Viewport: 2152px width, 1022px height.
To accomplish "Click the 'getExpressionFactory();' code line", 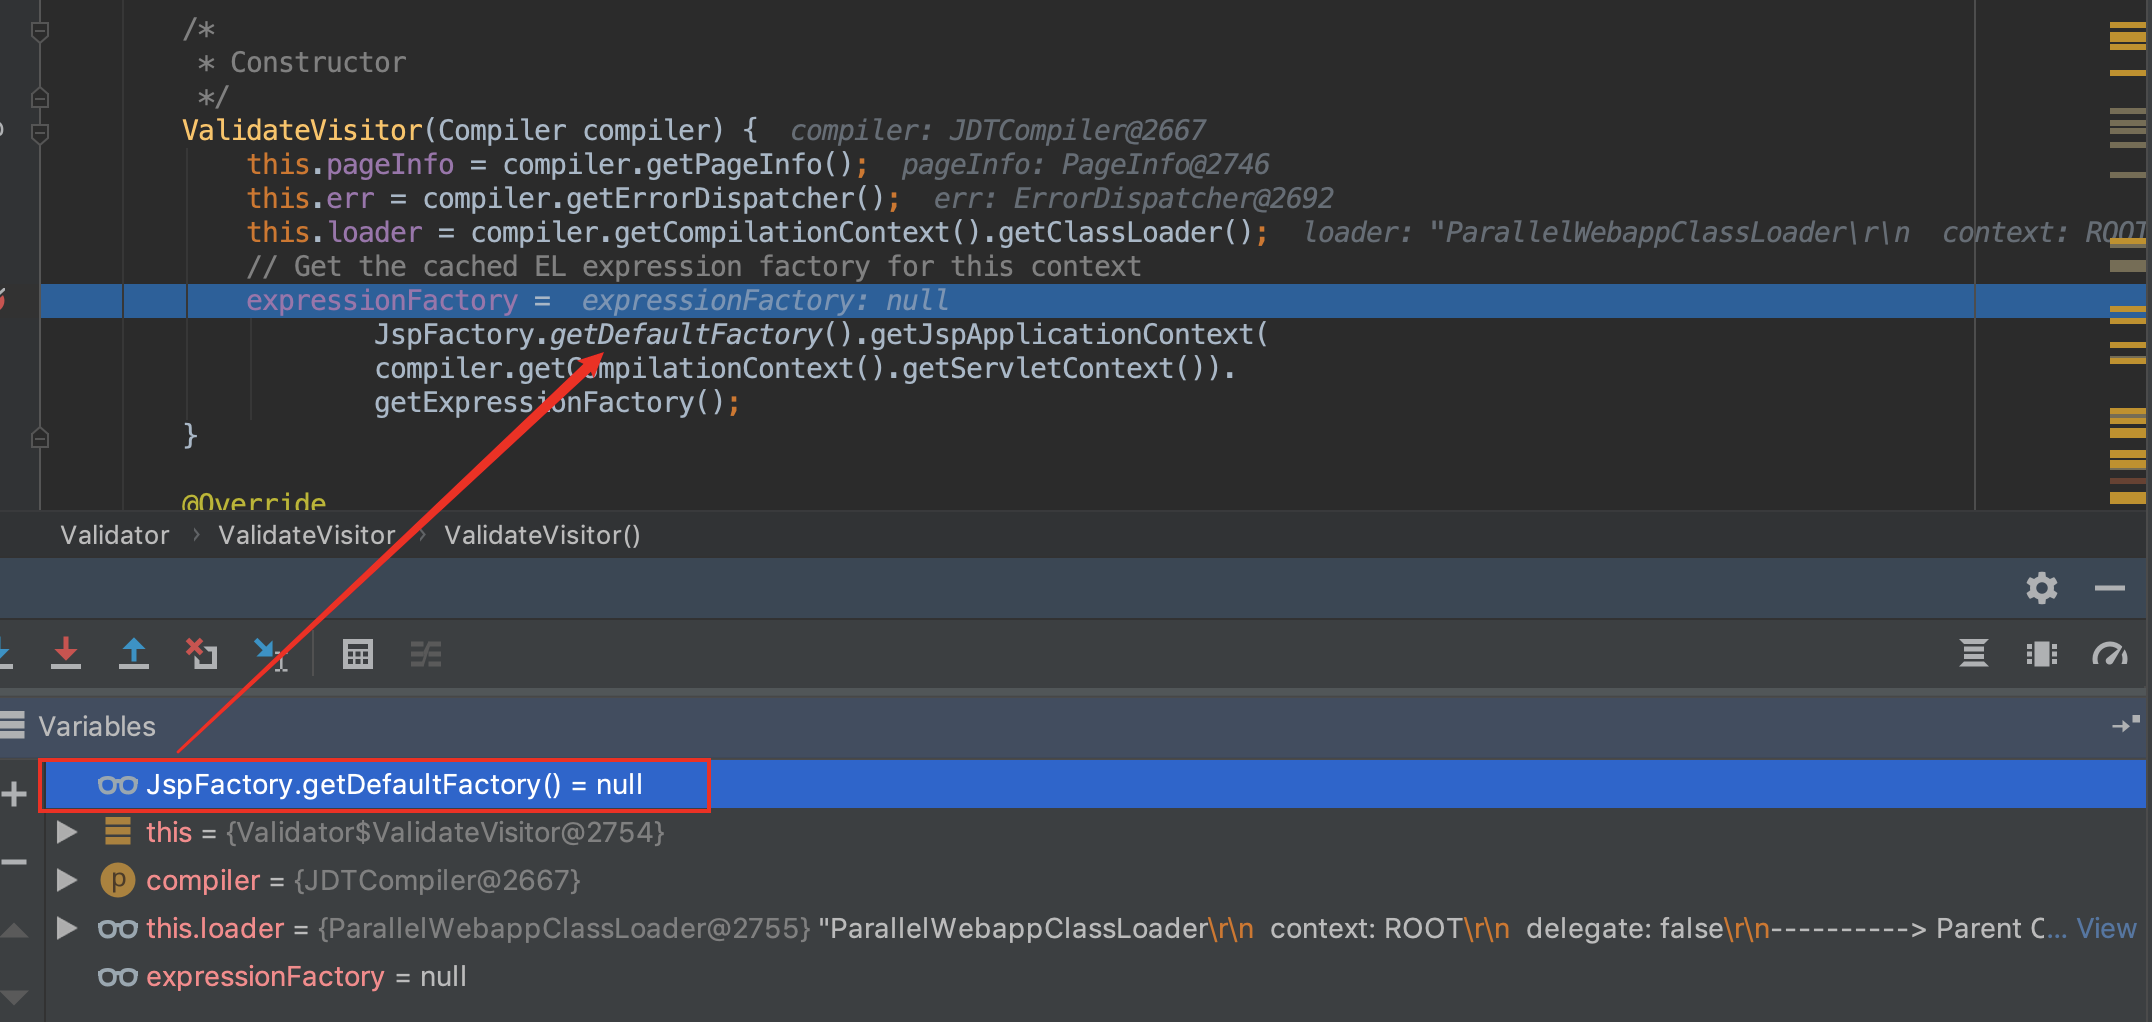I will coord(557,403).
